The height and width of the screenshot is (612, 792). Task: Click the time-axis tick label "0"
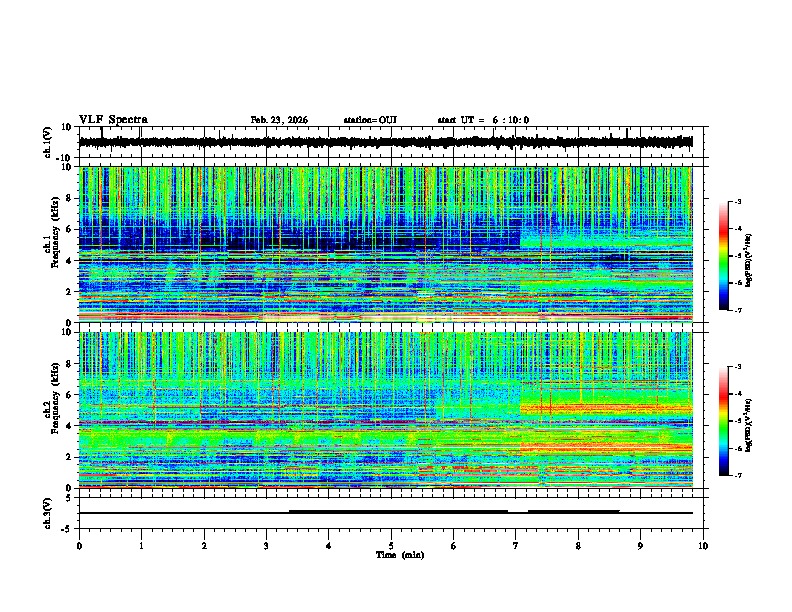coord(79,546)
